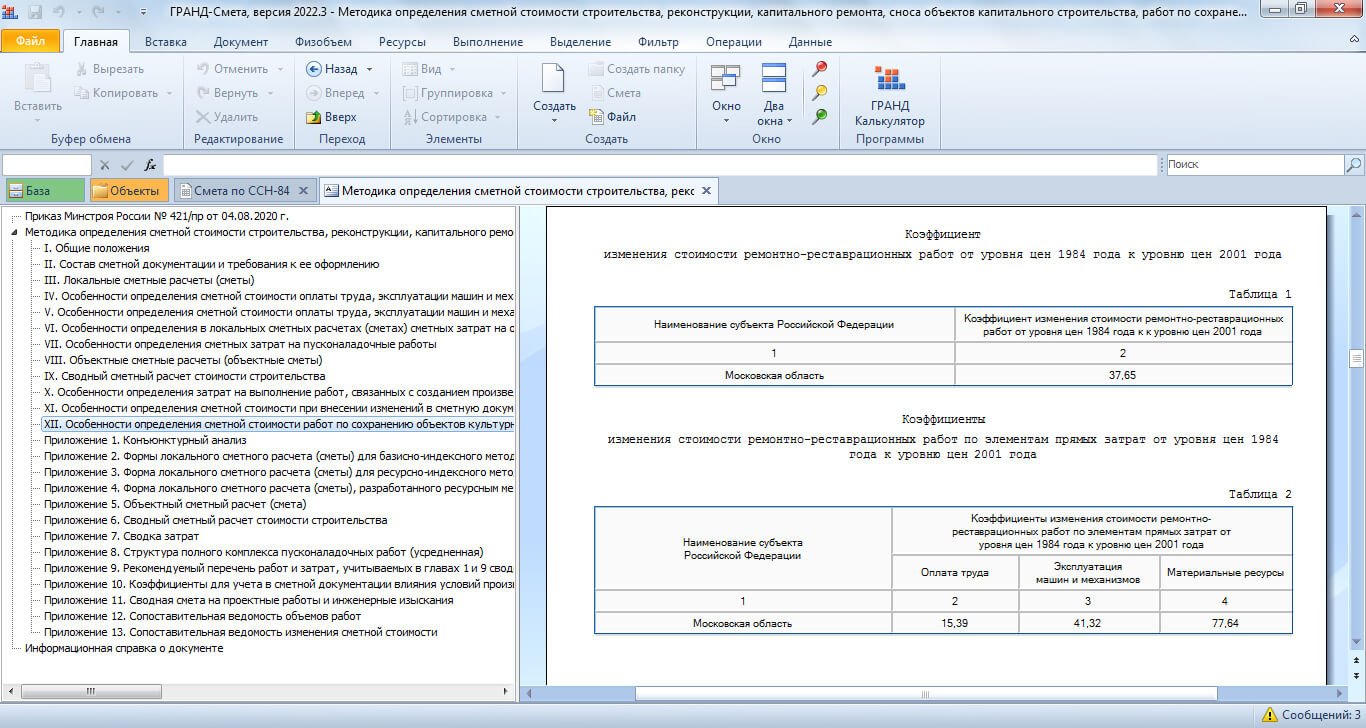
Task: Click the Смета button in the Создать group
Action: click(x=615, y=93)
